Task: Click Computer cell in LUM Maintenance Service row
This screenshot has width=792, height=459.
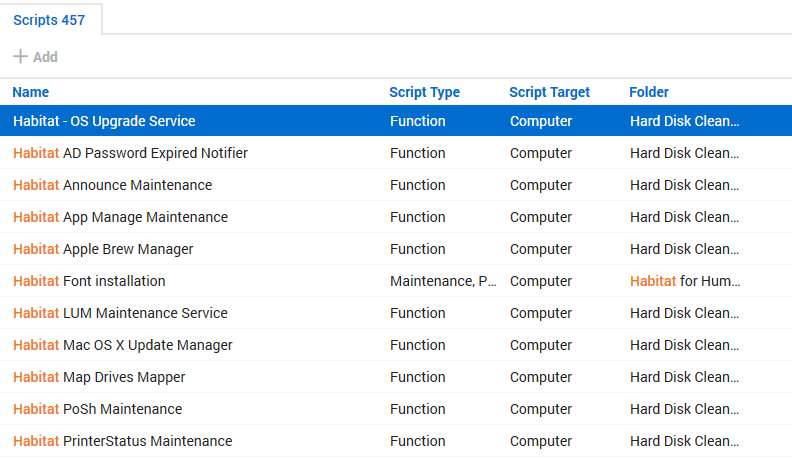Action: coord(541,313)
